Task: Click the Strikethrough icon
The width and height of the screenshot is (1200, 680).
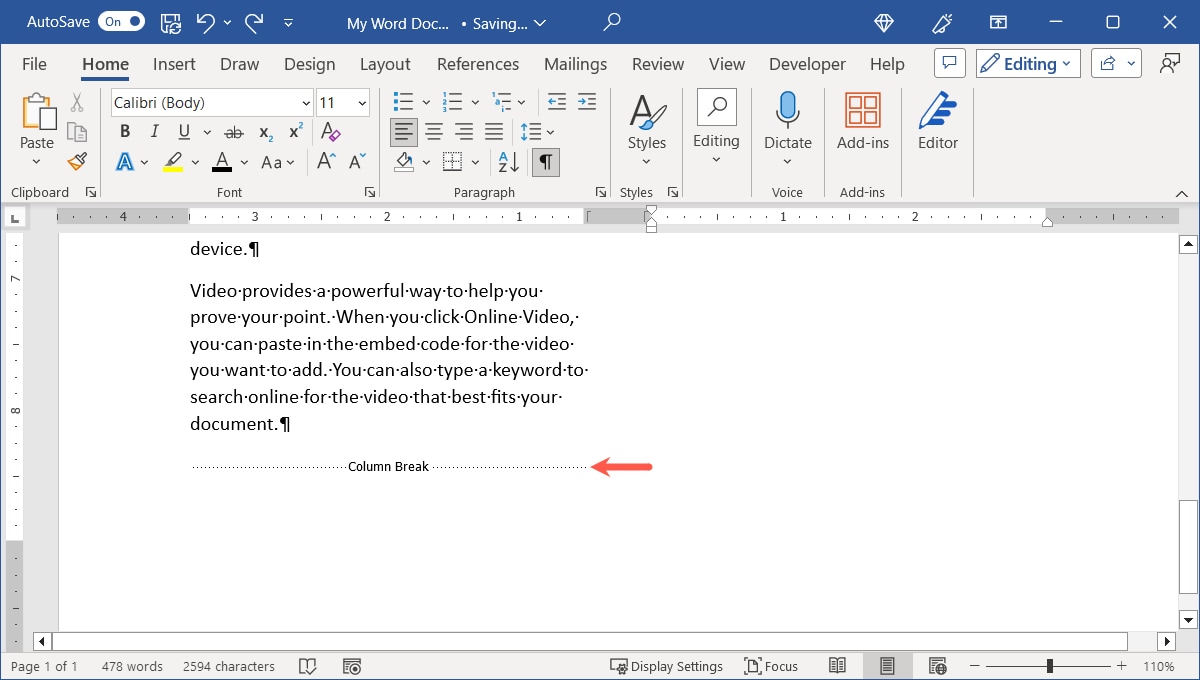Action: coord(233,131)
